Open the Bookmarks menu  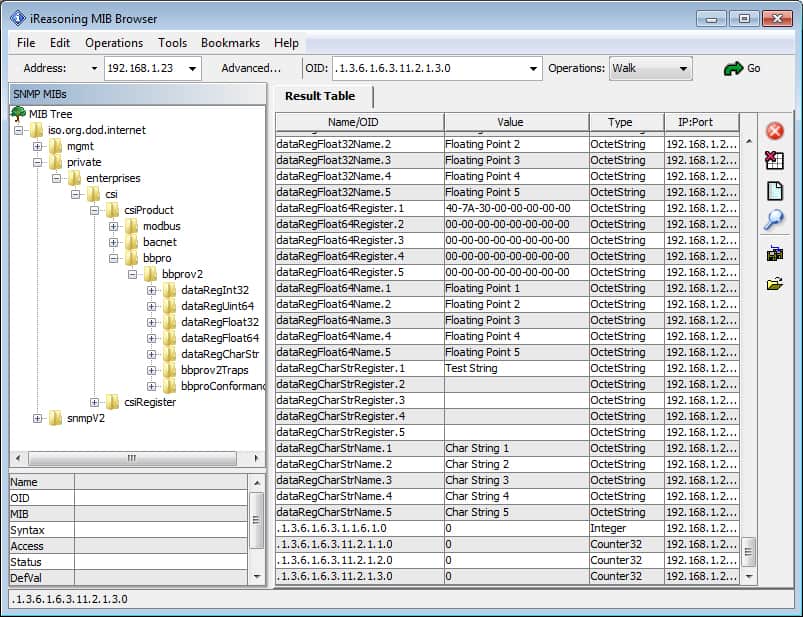coord(230,43)
